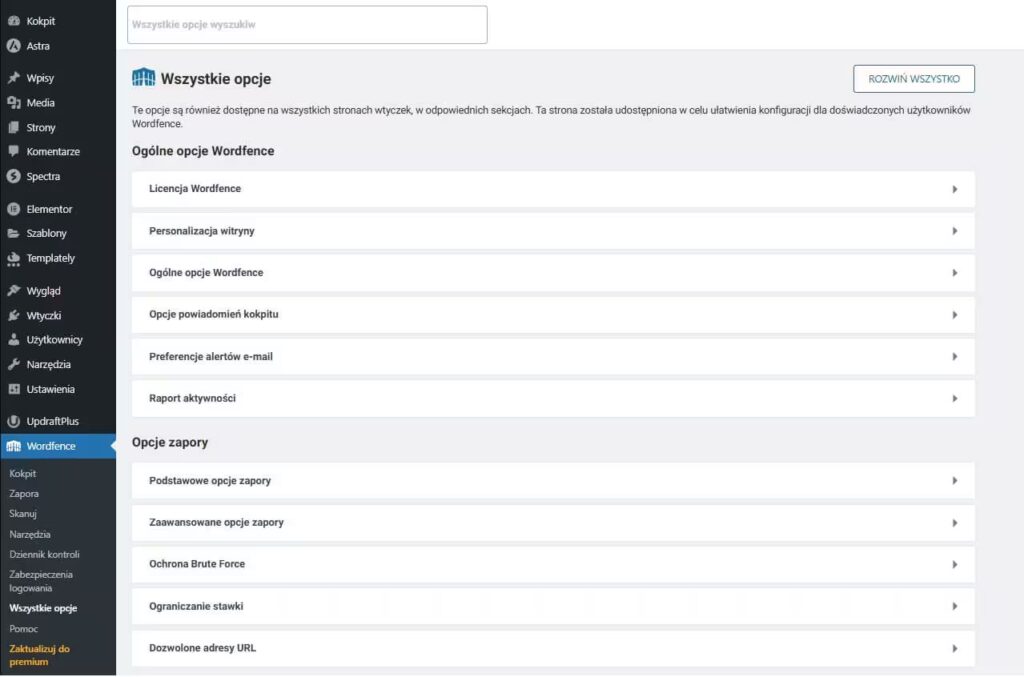The height and width of the screenshot is (677, 1024).
Task: Click ROZWIŃ WSZYSTKO button
Action: tap(914, 79)
